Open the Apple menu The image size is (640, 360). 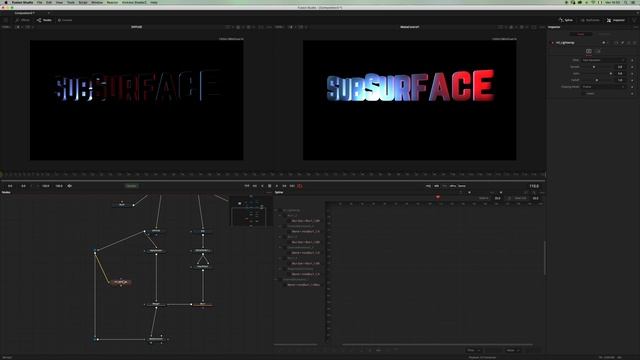pyautogui.click(x=6, y=2)
